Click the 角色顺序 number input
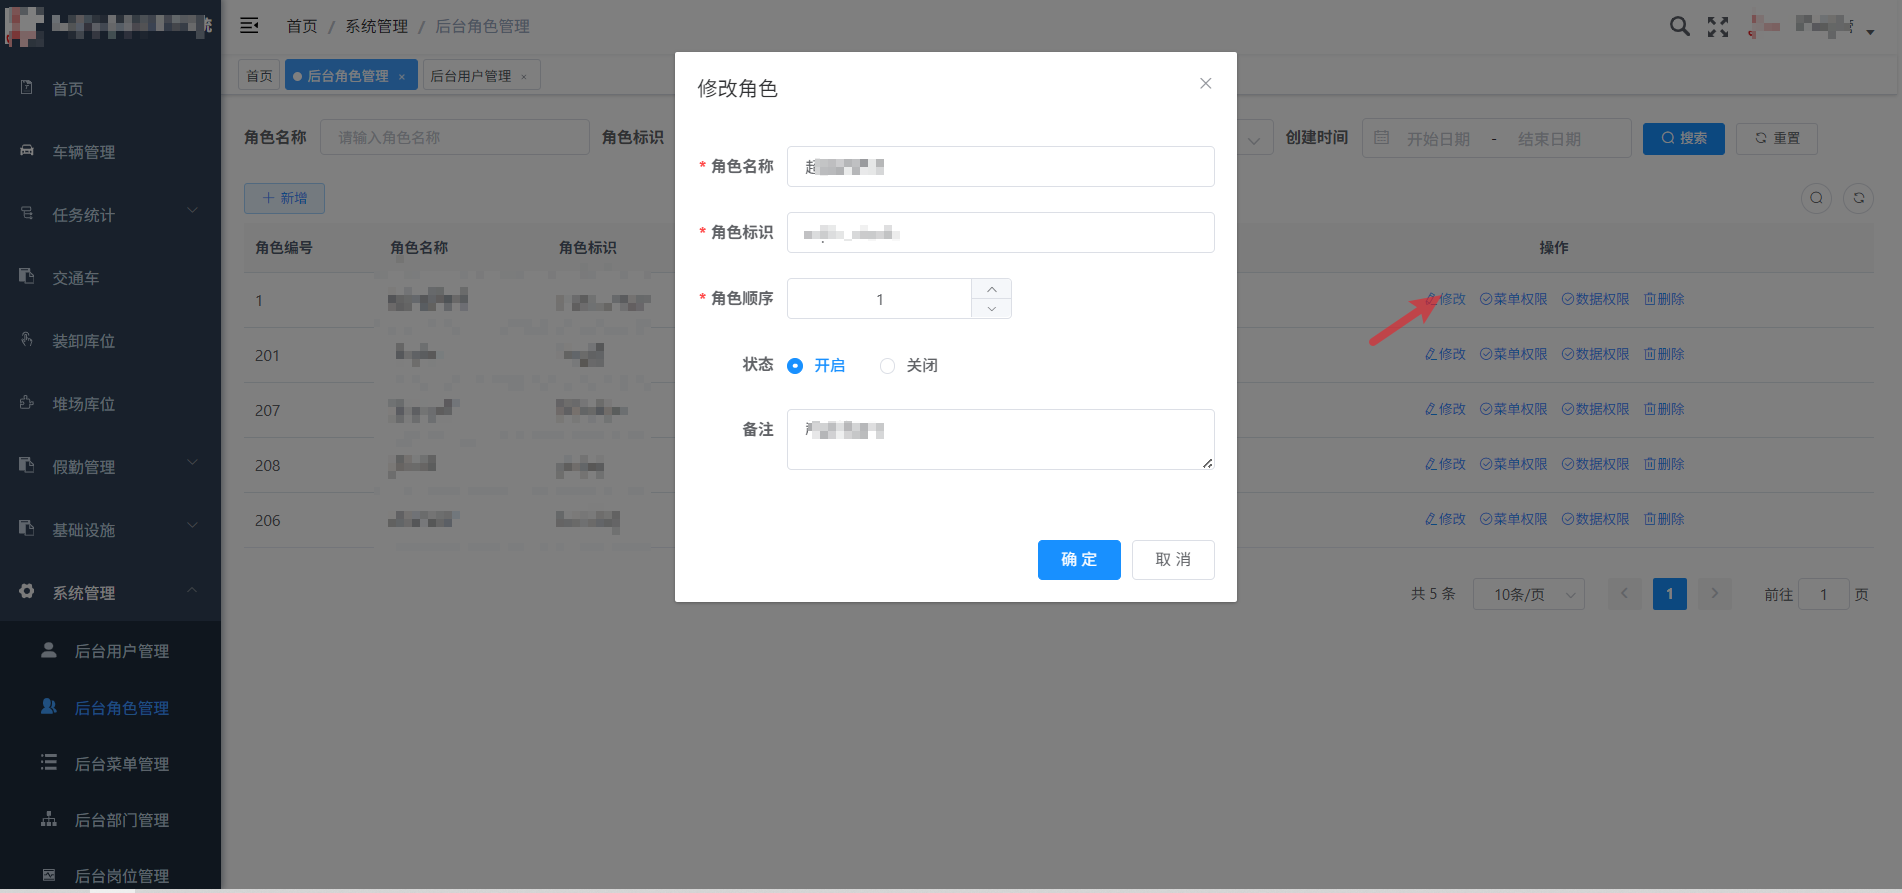 pos(879,299)
